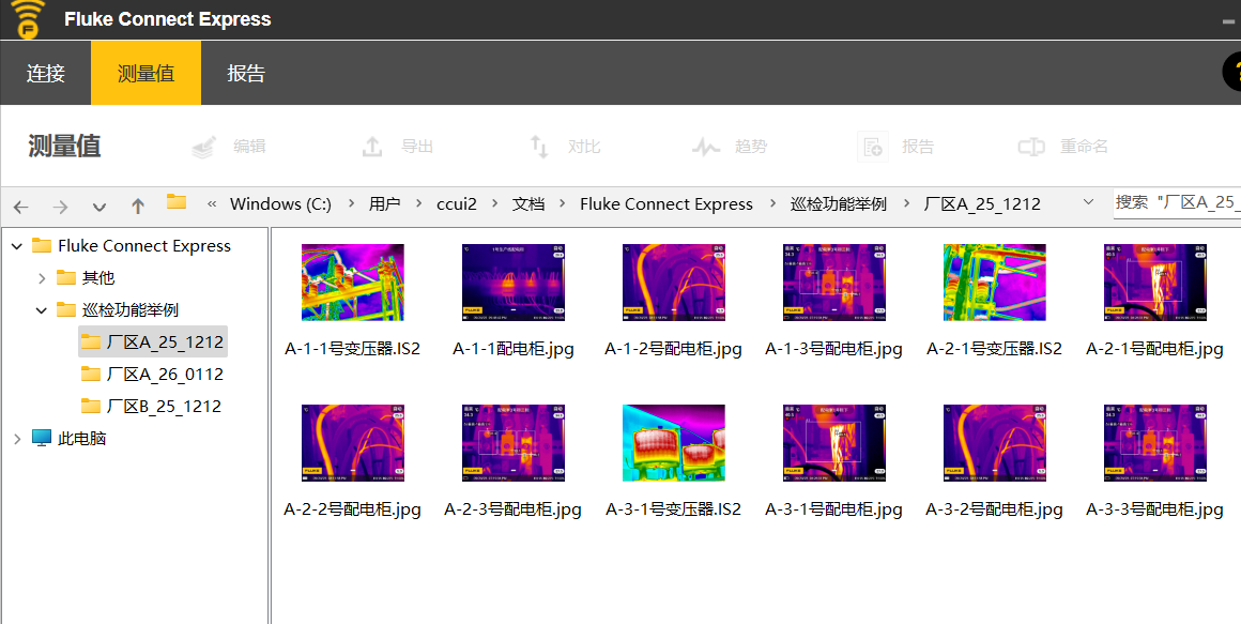
Task: Click the Report (报告) toolbar icon
Action: tap(873, 147)
